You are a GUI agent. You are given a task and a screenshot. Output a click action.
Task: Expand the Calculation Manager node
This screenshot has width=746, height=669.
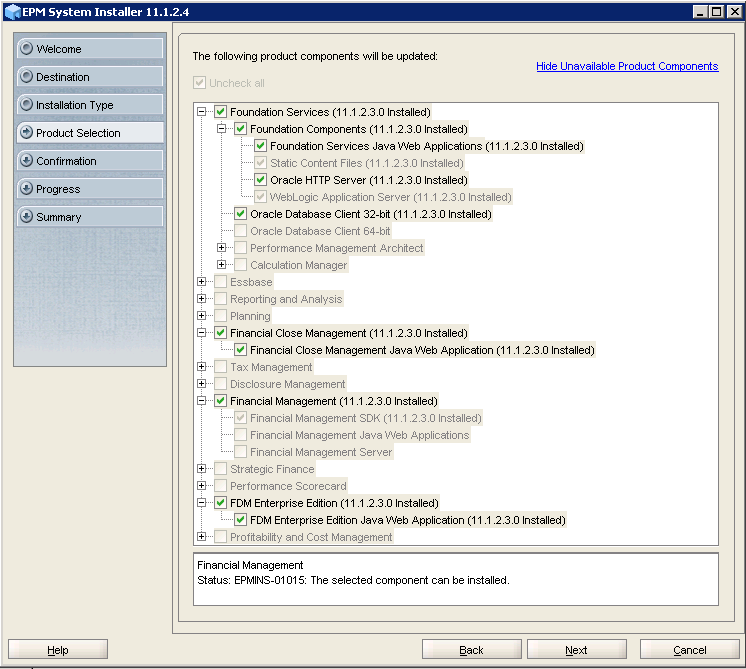click(x=222, y=265)
